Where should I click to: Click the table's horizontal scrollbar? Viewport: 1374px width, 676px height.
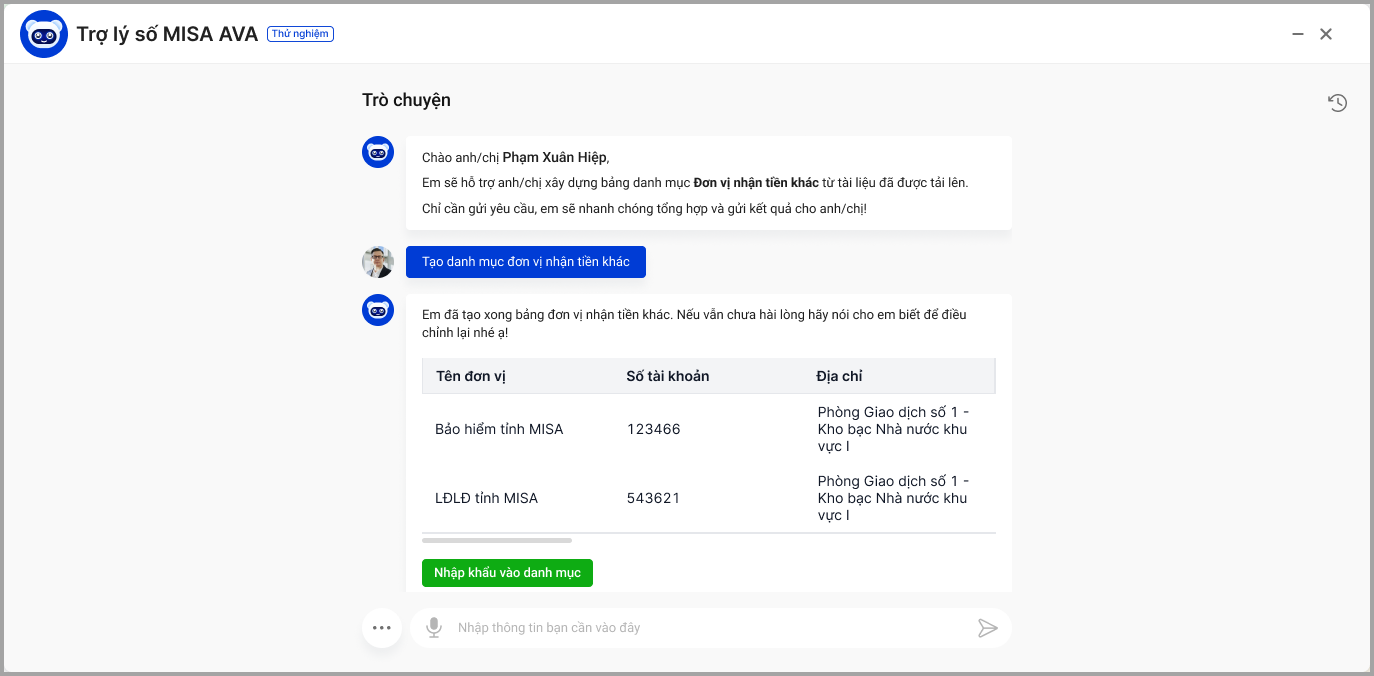pos(496,540)
